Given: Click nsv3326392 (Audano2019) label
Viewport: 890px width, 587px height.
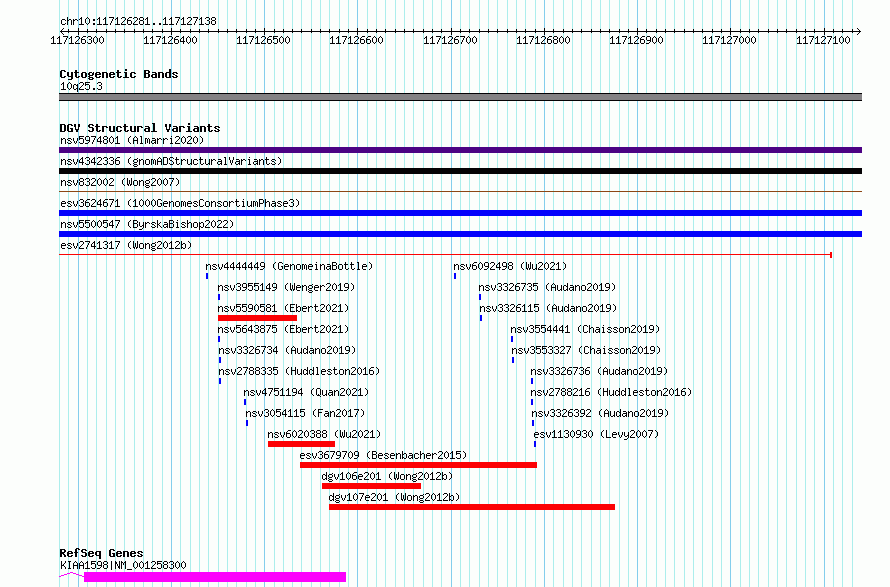Looking at the screenshot, I should (601, 413).
